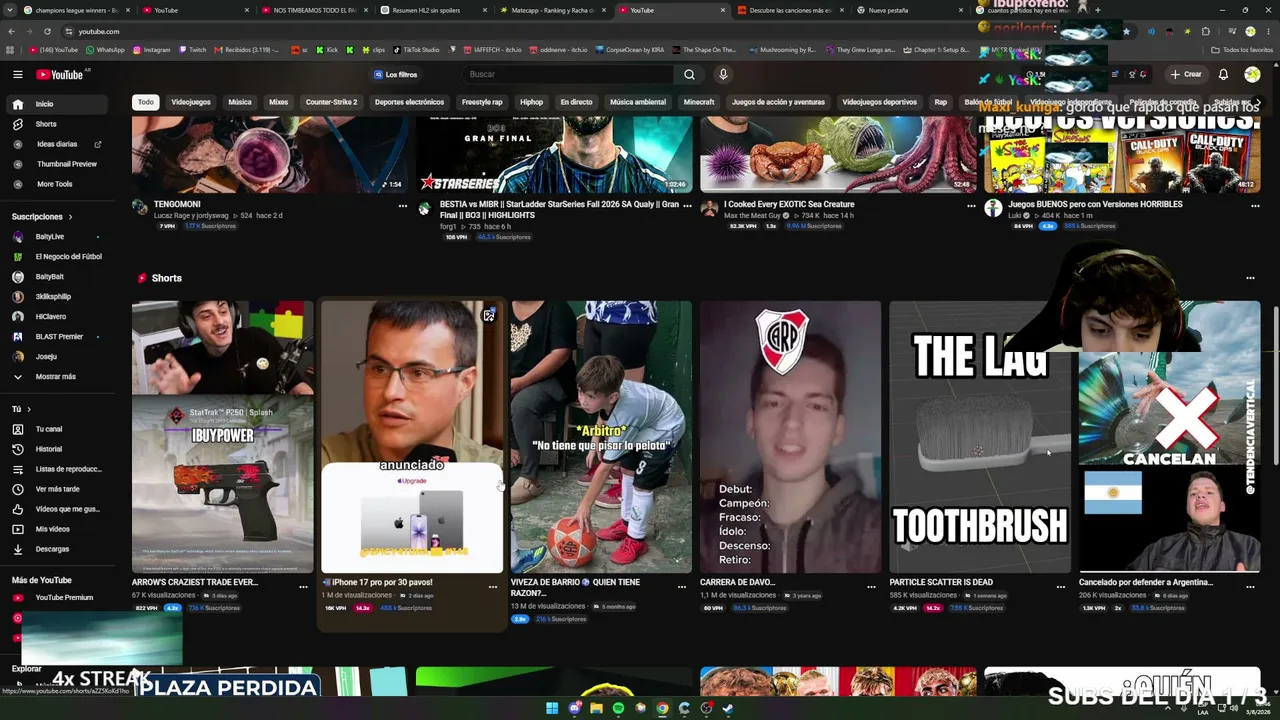This screenshot has height=720, width=1280.
Task: Open the Chrome tab search dropdown
Action: coord(10,10)
